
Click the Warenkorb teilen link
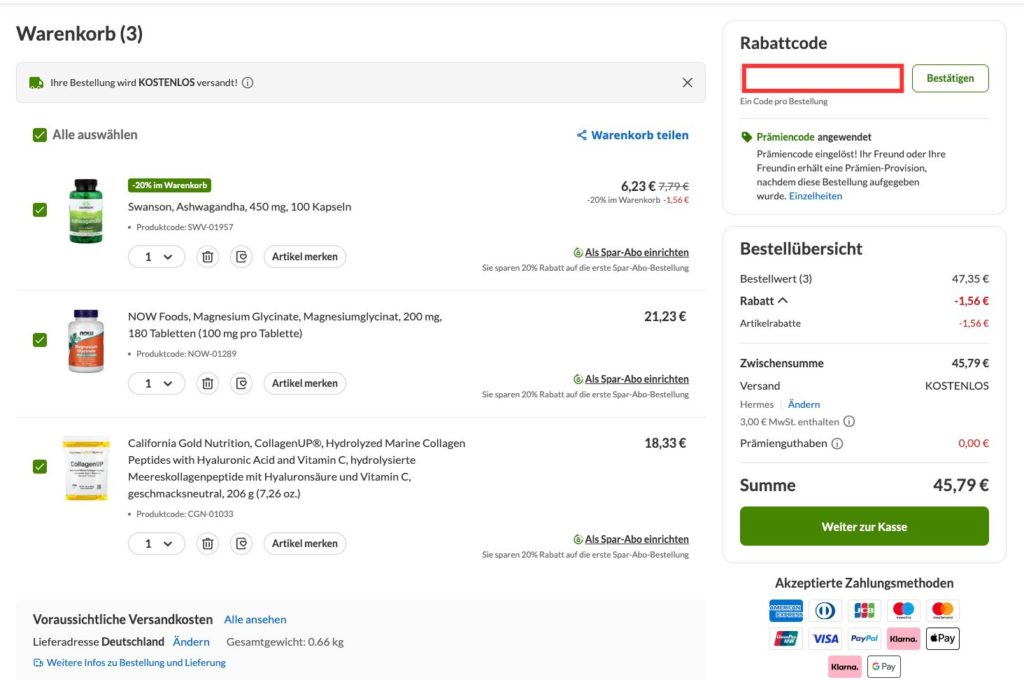(639, 135)
